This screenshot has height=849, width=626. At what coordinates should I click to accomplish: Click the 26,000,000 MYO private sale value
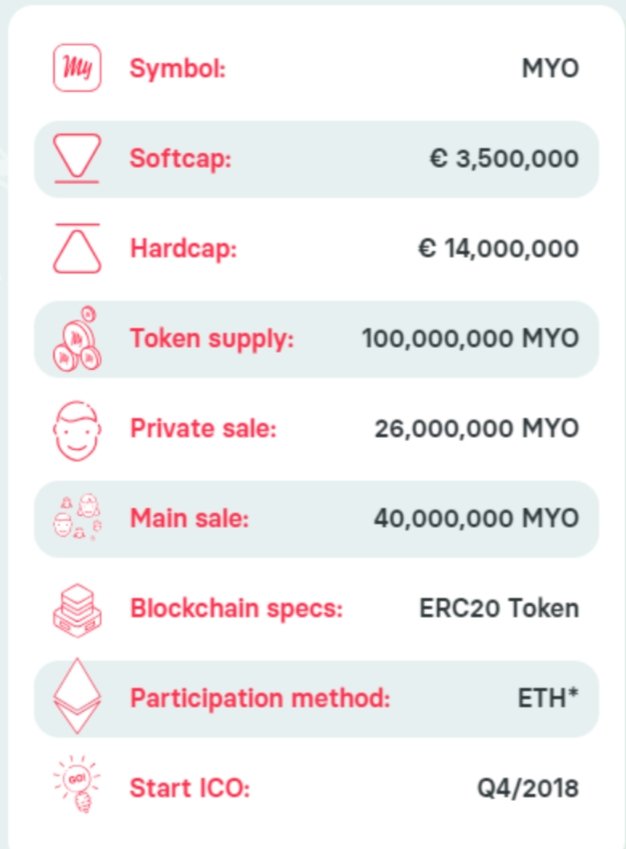click(477, 429)
